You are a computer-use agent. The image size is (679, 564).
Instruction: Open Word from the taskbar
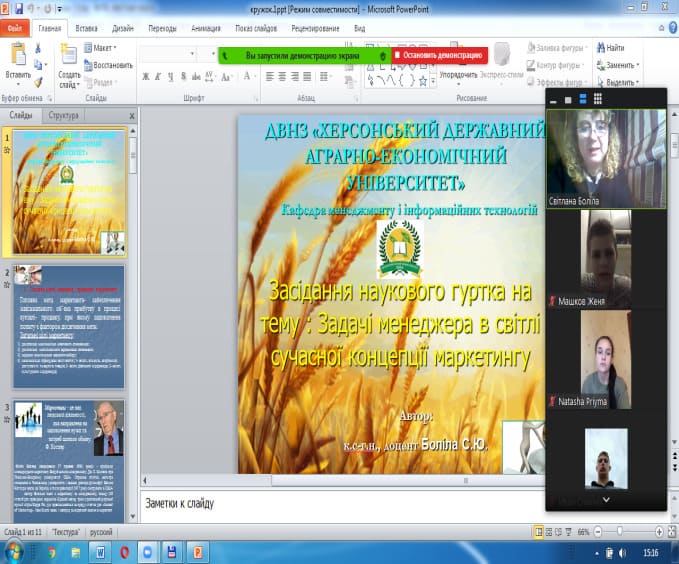(x=100, y=552)
